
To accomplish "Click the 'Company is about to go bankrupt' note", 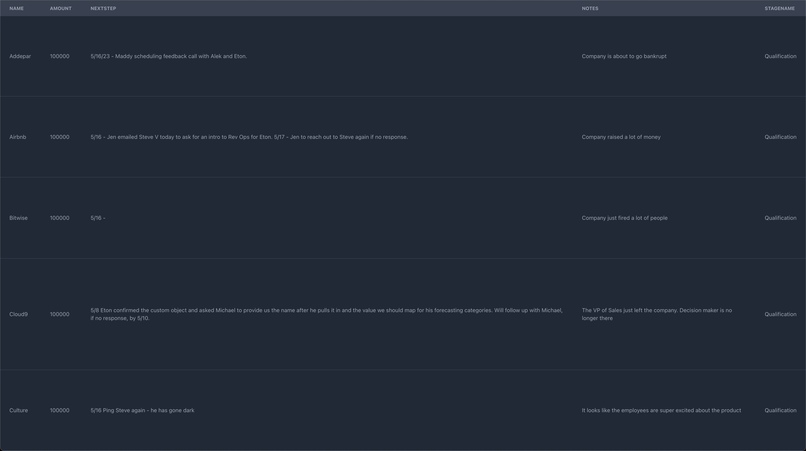I will pyautogui.click(x=624, y=57).
